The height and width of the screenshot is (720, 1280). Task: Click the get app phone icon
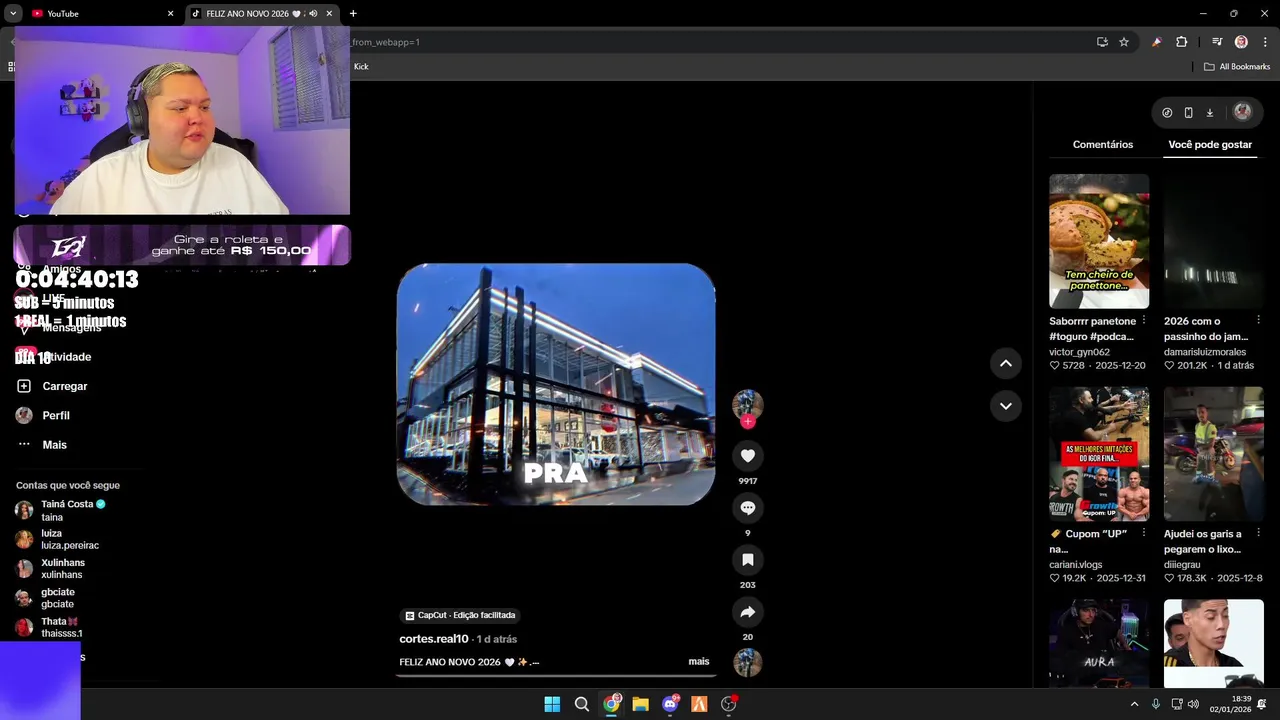coord(1188,113)
